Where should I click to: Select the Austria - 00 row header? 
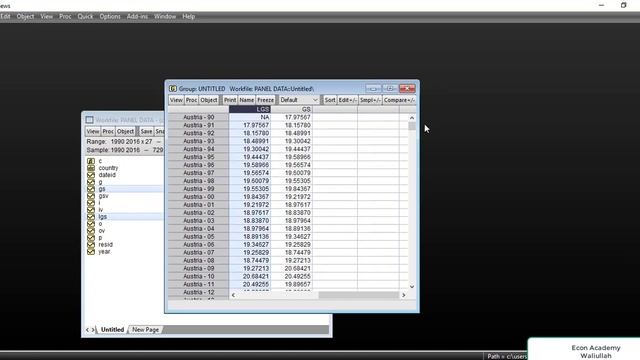(x=198, y=197)
